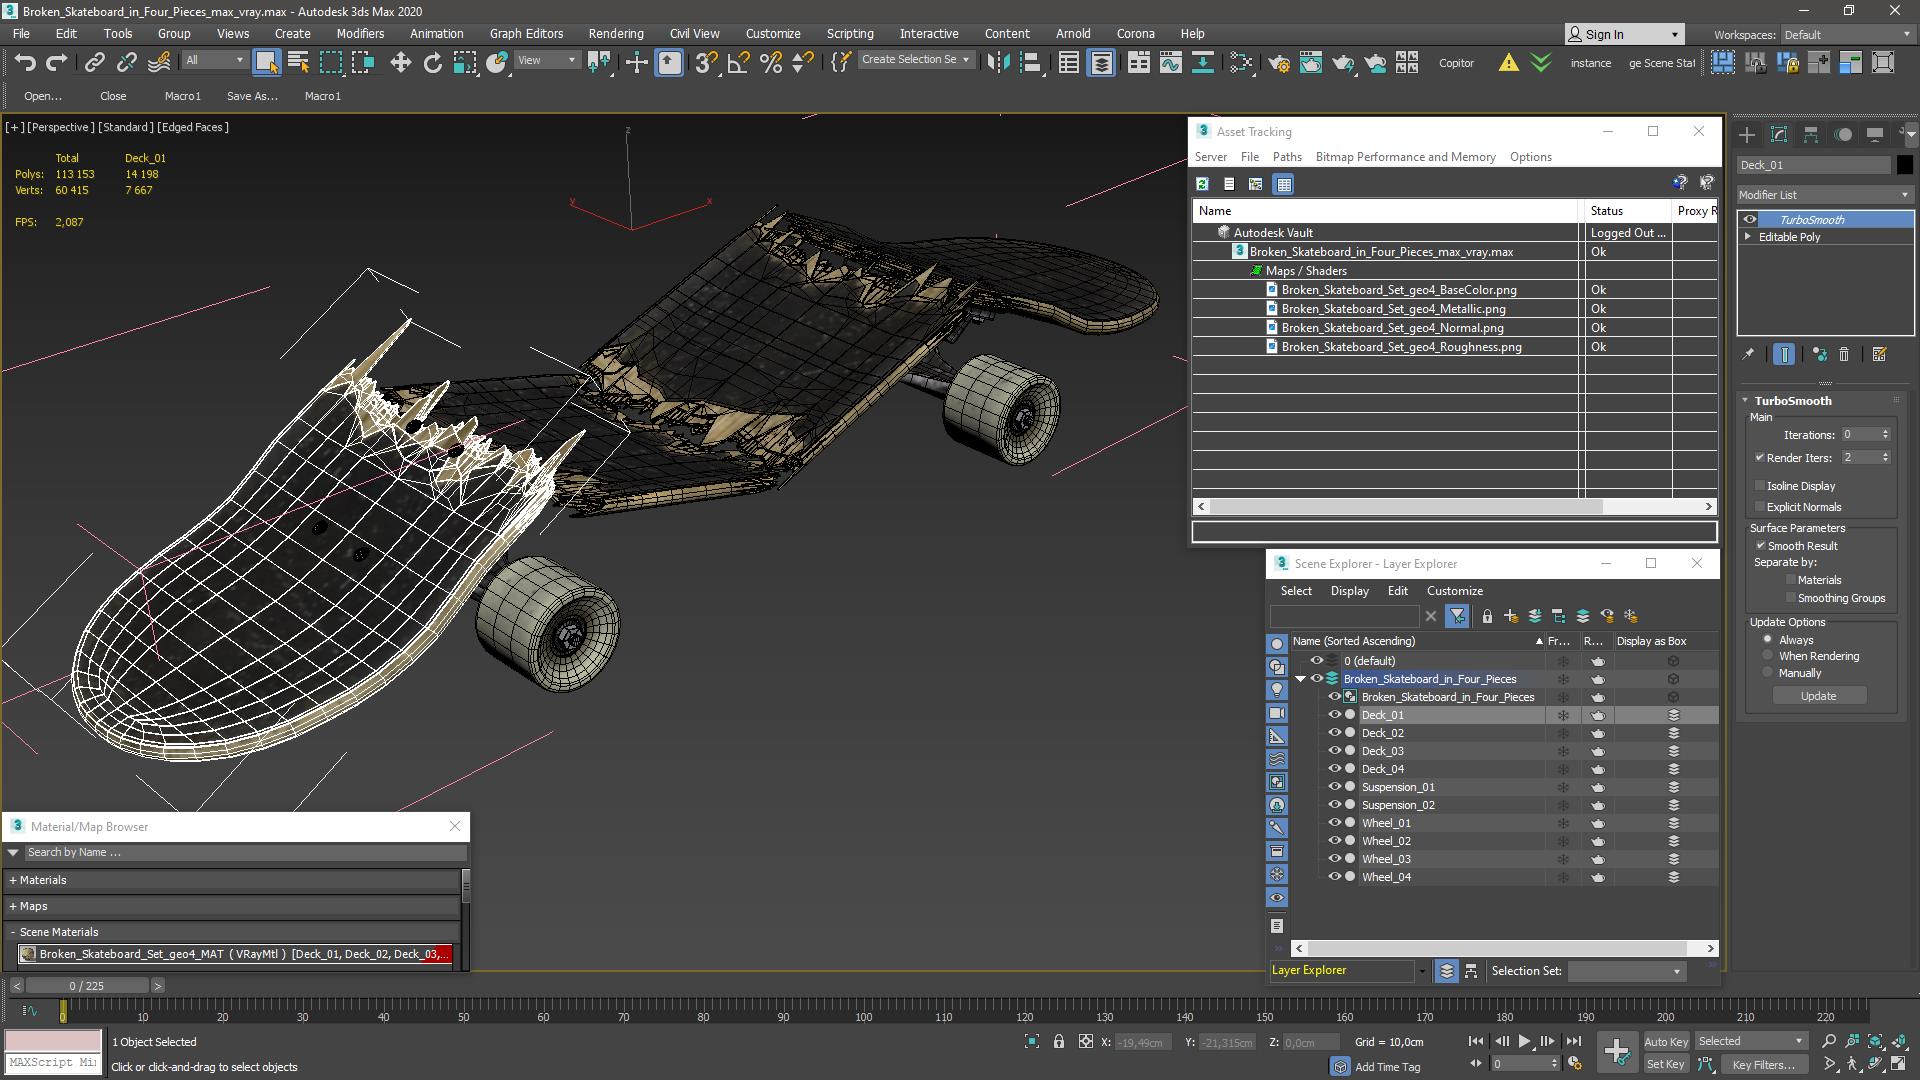Select the Select and Link tool

point(94,63)
